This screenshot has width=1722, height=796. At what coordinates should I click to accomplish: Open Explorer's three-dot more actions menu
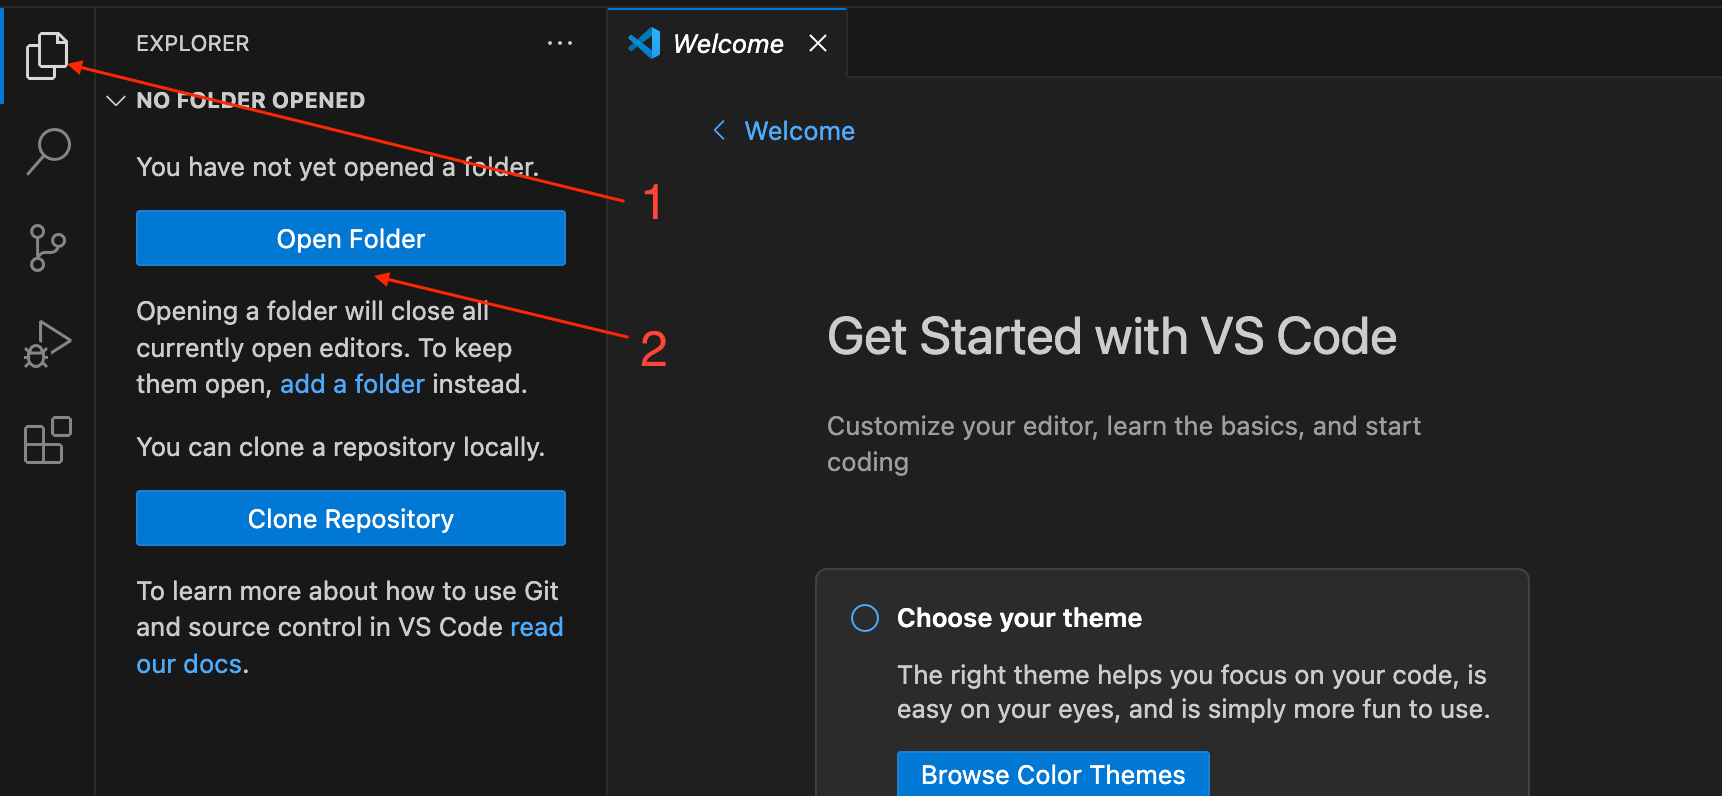(x=560, y=43)
